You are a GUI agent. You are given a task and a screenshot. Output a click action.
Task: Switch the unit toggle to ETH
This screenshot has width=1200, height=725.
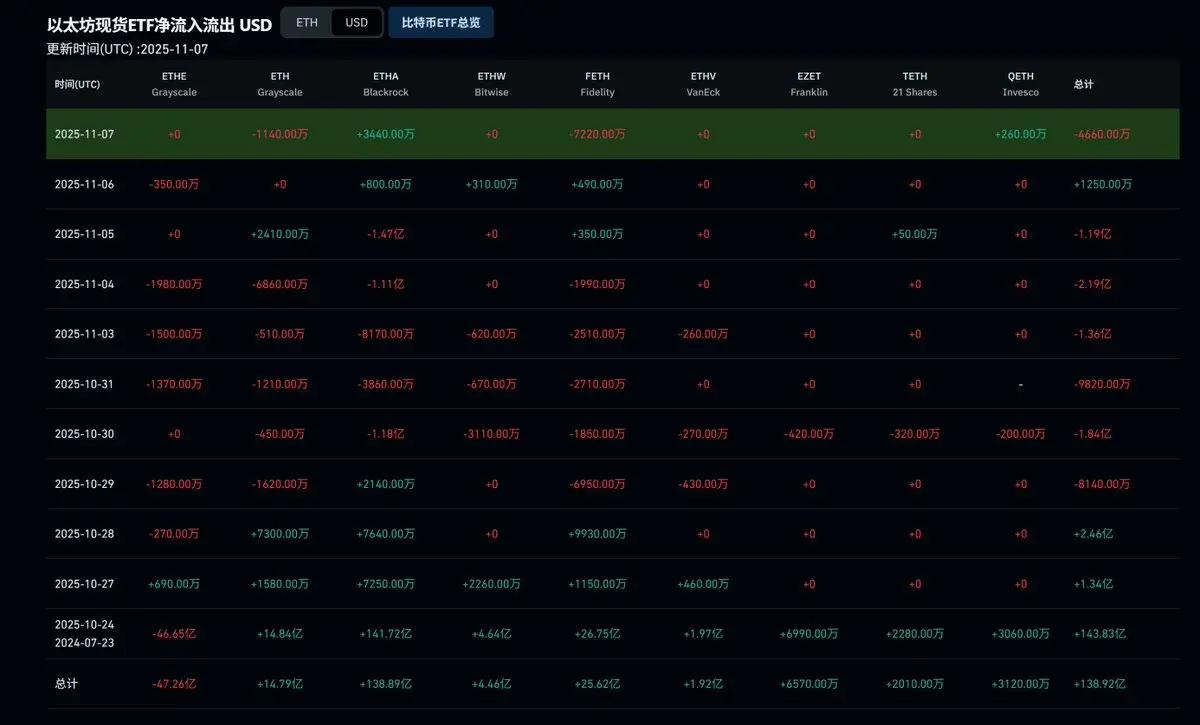(x=307, y=22)
